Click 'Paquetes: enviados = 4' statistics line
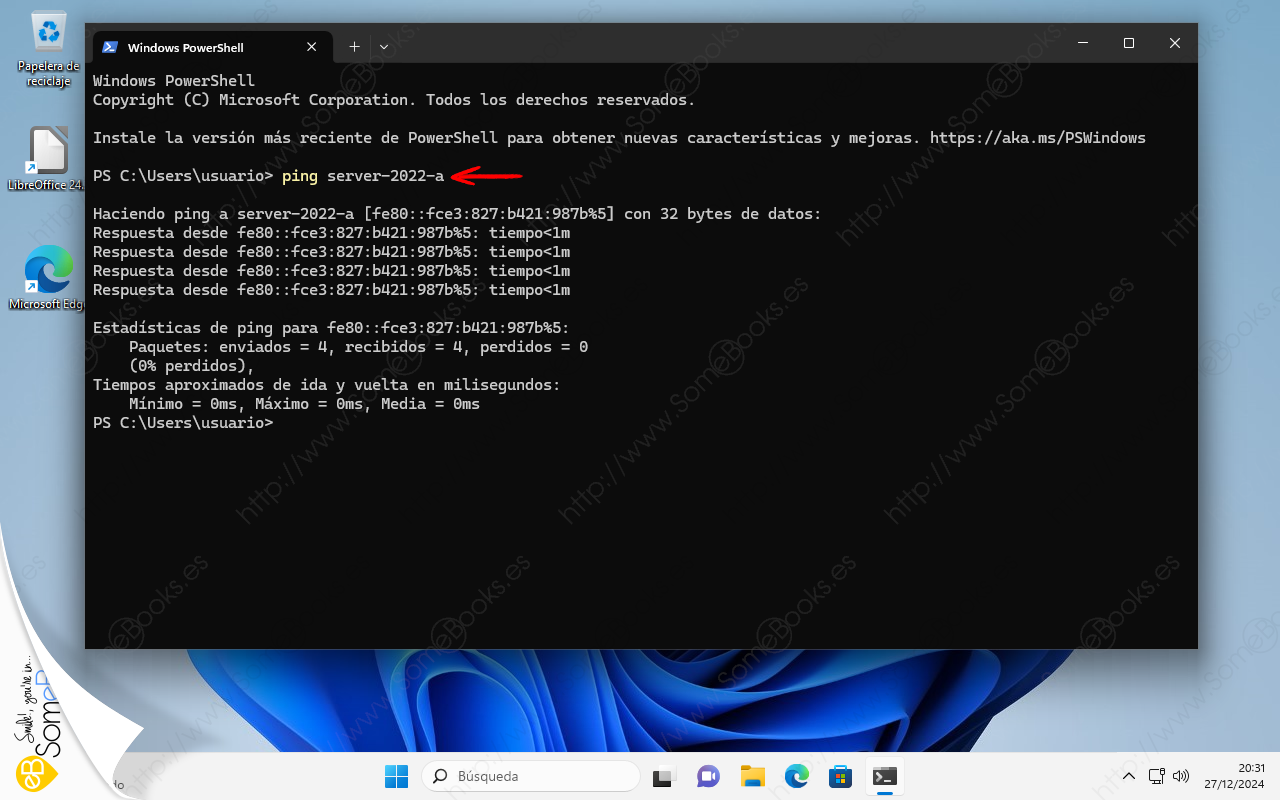Viewport: 1280px width, 800px height. pos(358,347)
